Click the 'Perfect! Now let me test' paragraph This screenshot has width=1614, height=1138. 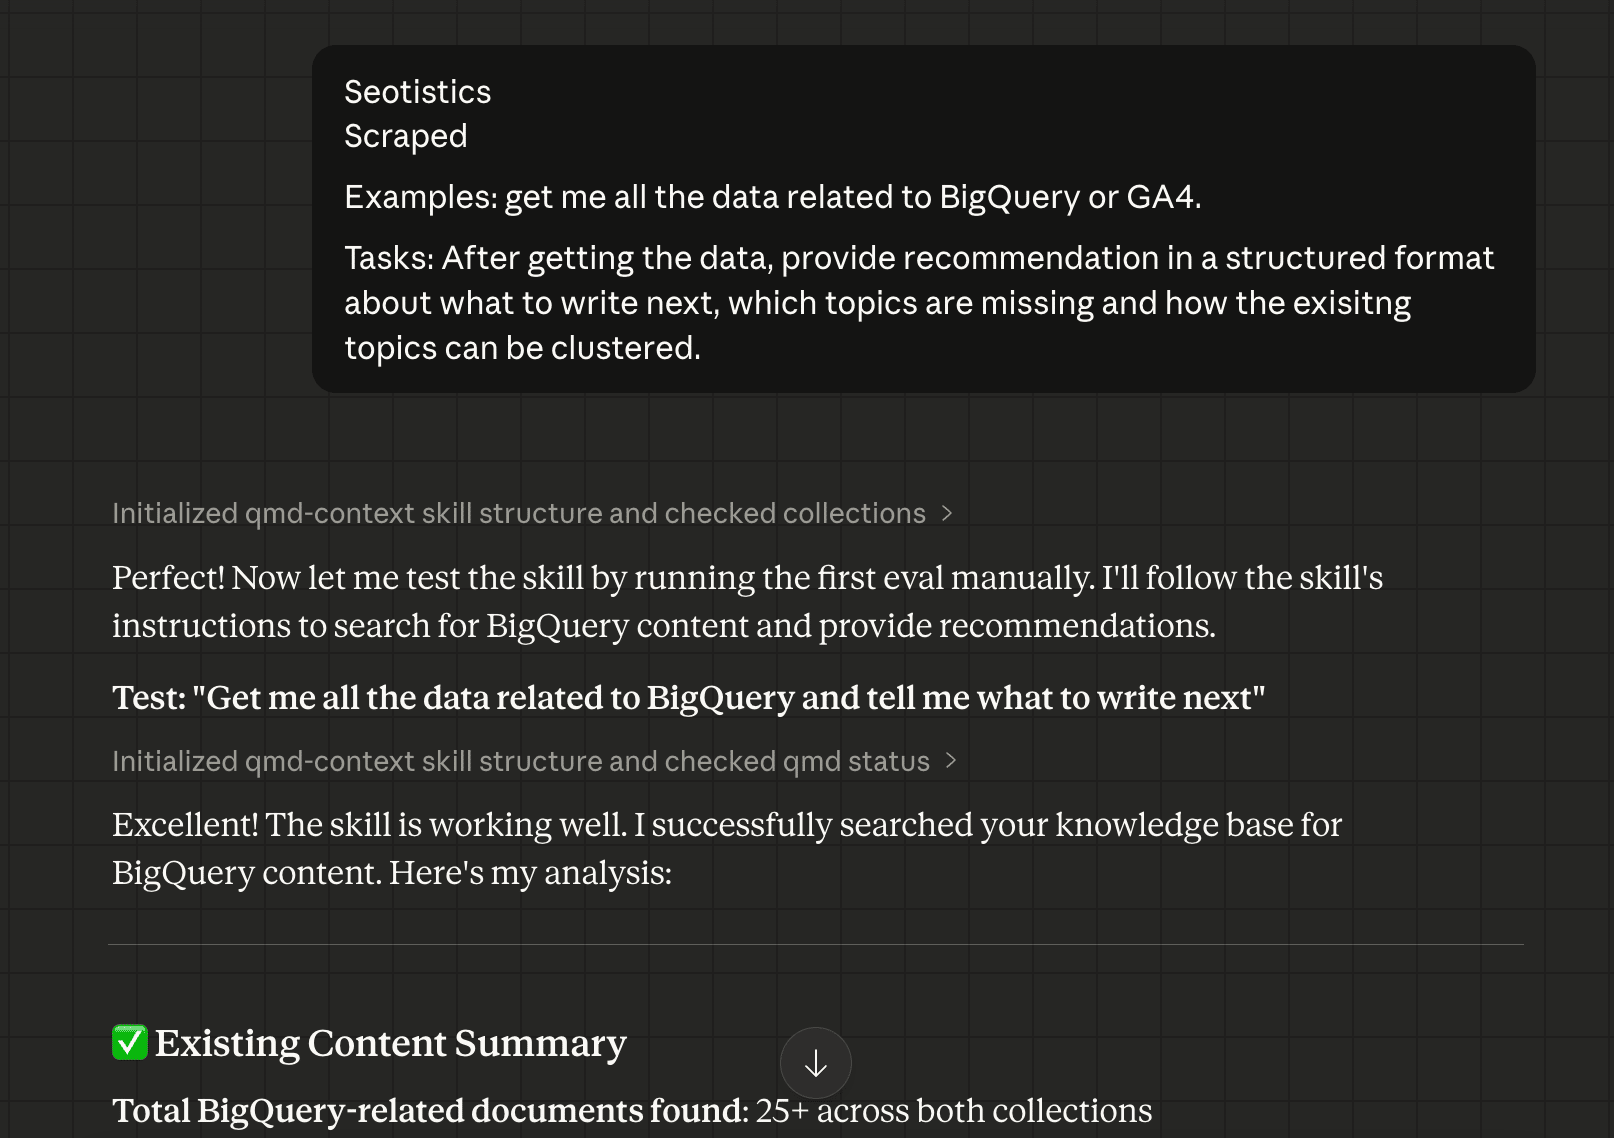point(747,601)
